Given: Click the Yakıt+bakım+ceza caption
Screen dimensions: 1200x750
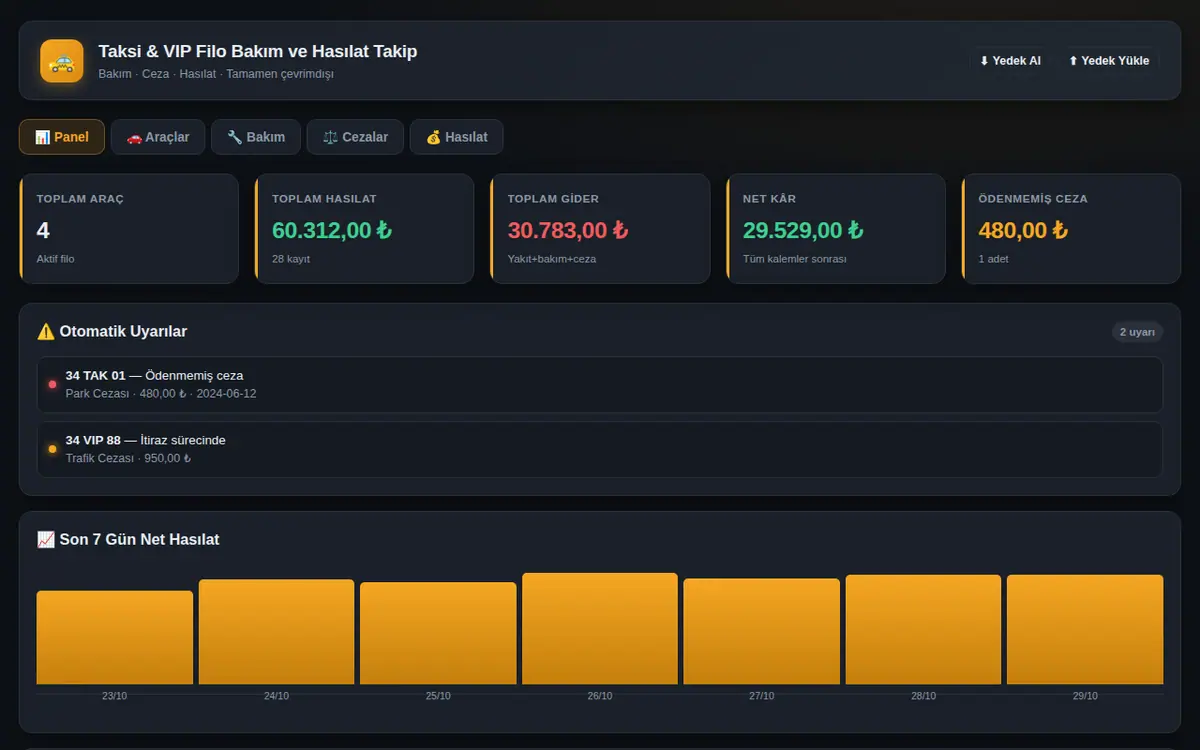Looking at the screenshot, I should 552,259.
